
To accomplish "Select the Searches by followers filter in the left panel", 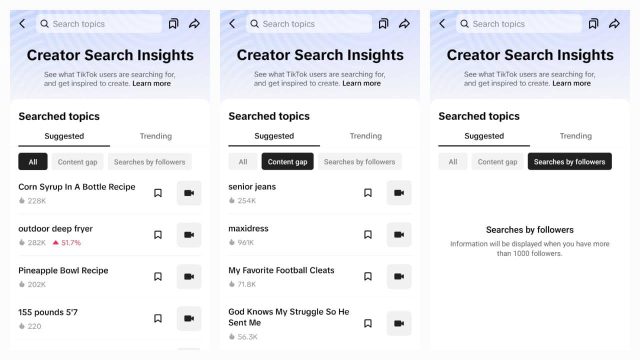I will pyautogui.click(x=150, y=162).
